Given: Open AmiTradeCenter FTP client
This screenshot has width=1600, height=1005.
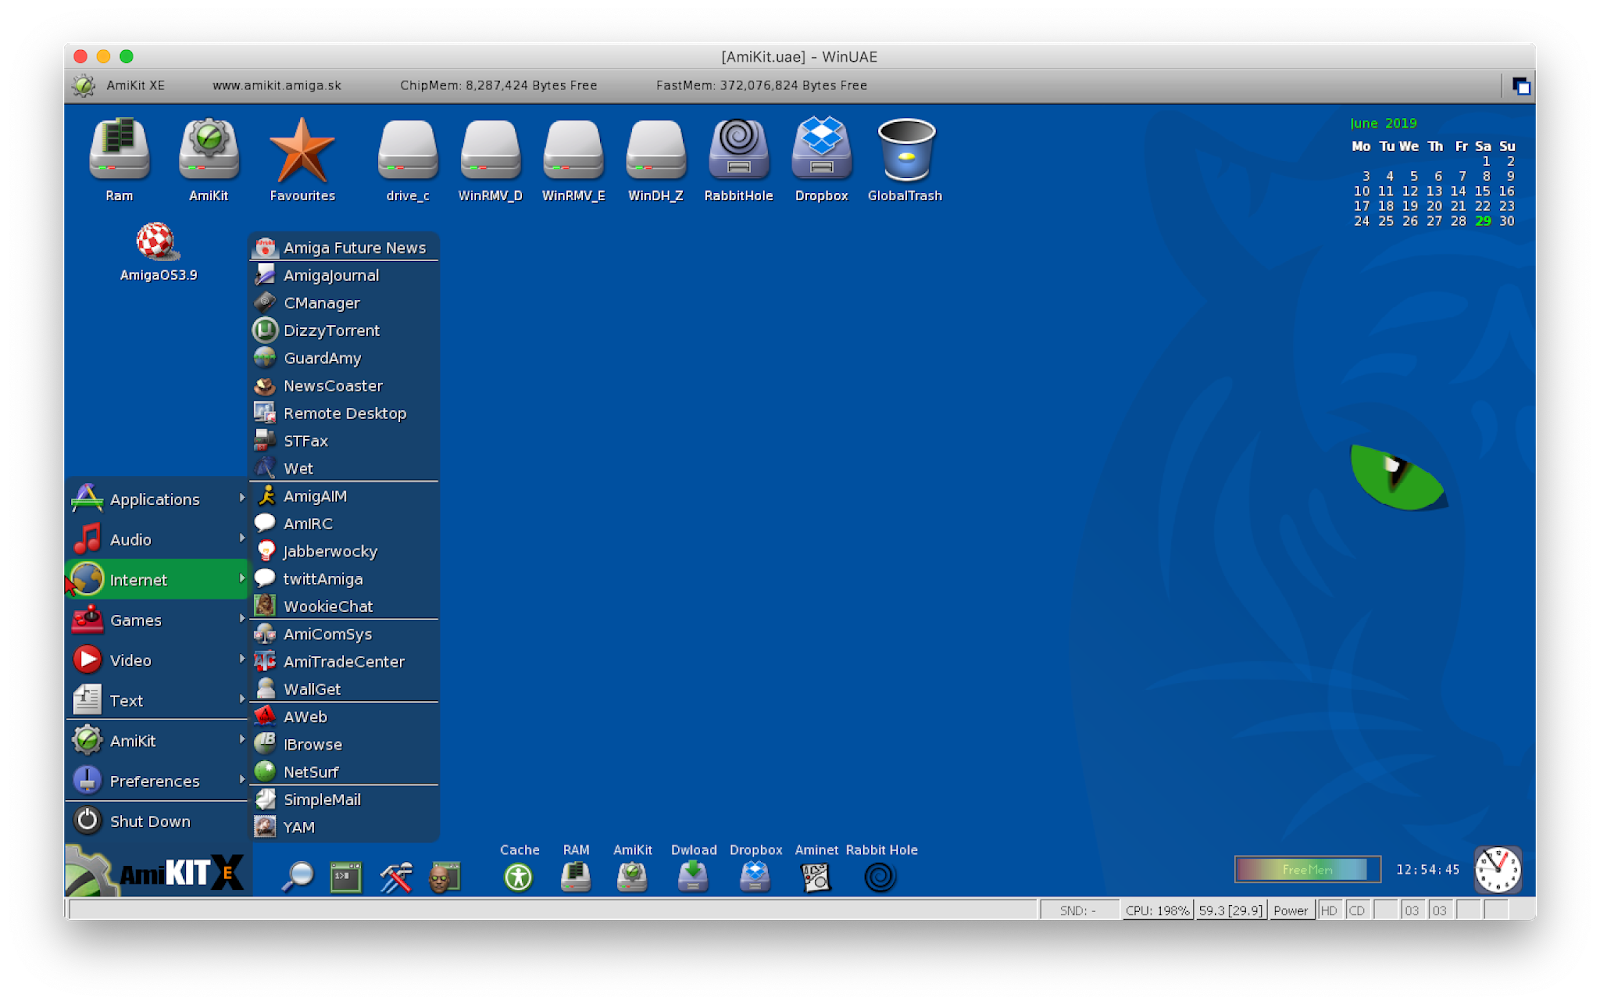Looking at the screenshot, I should [344, 661].
